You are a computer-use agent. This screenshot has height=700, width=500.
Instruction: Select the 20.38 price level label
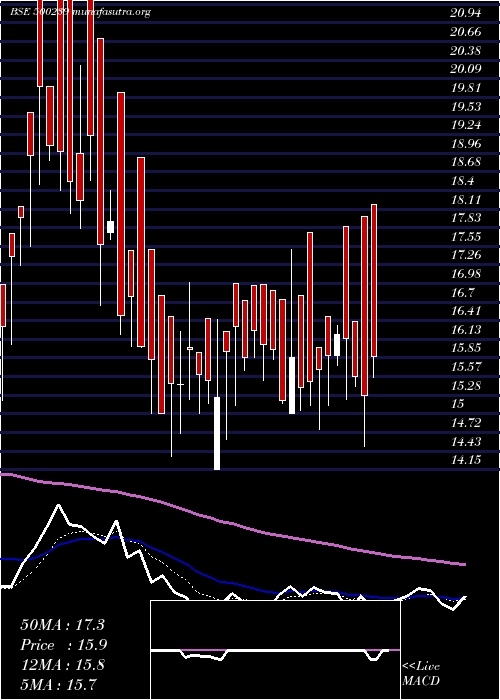pos(466,50)
